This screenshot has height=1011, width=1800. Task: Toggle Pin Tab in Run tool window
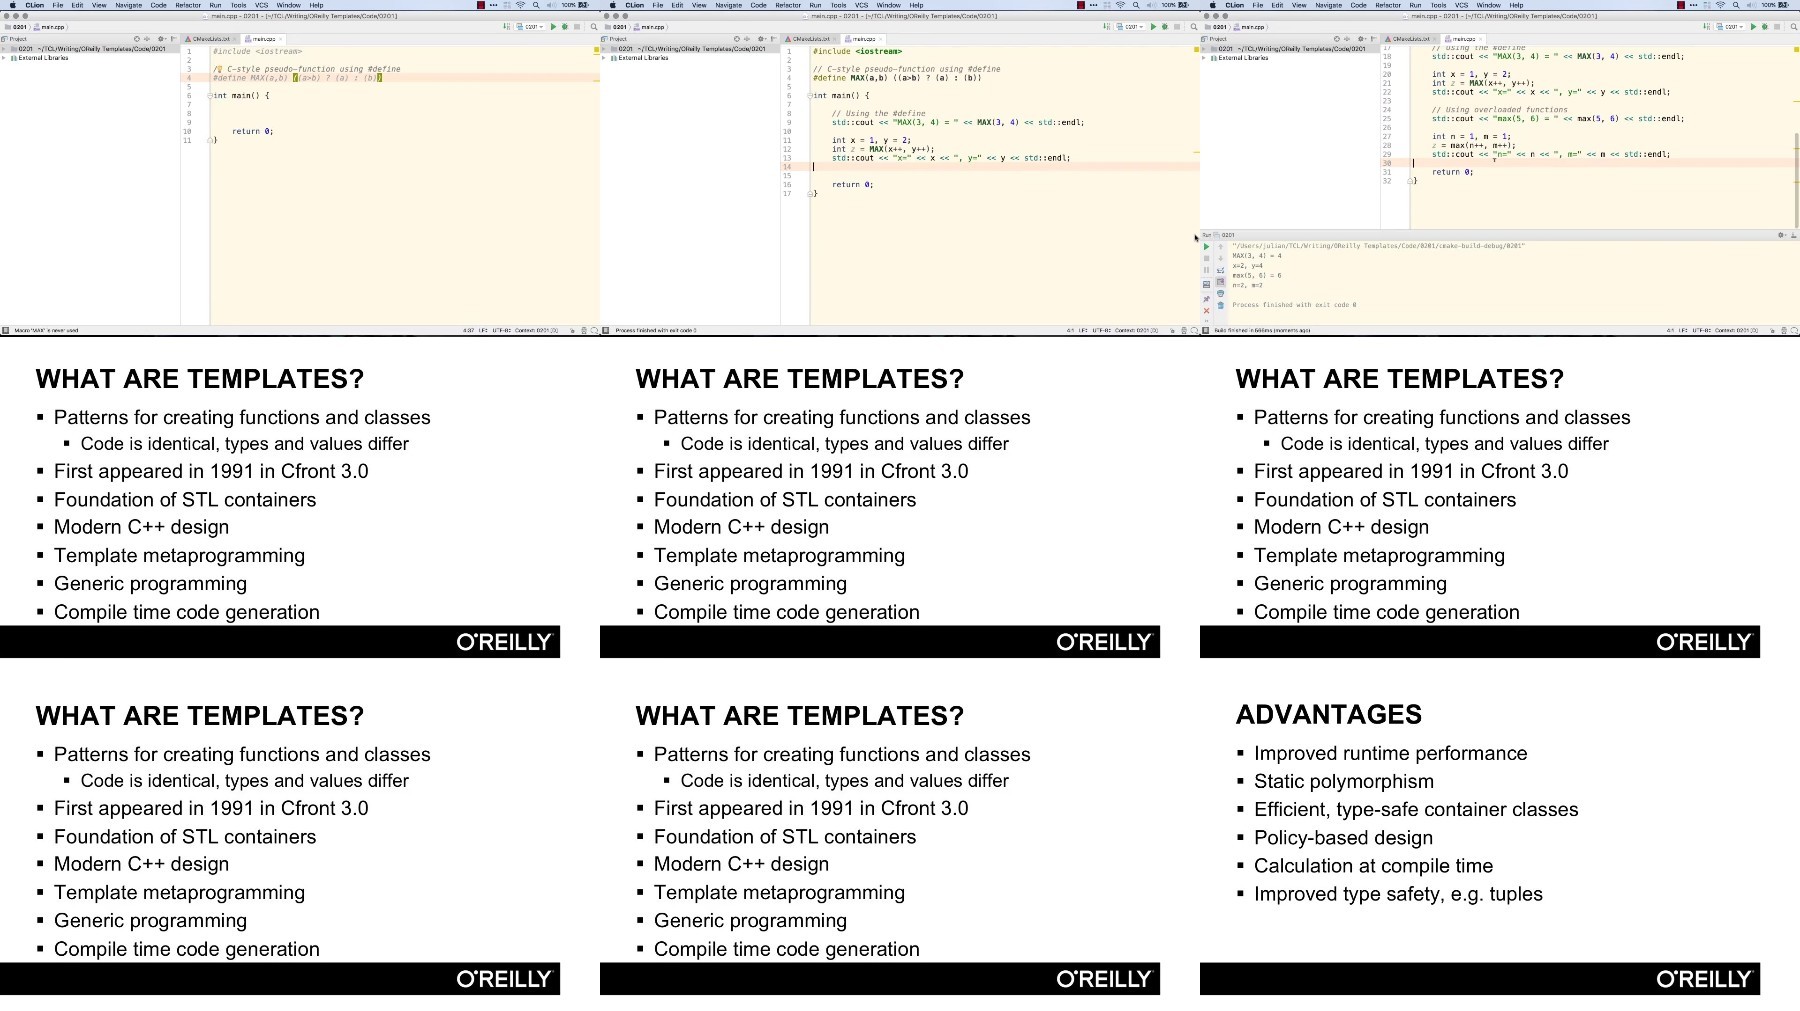1206,299
